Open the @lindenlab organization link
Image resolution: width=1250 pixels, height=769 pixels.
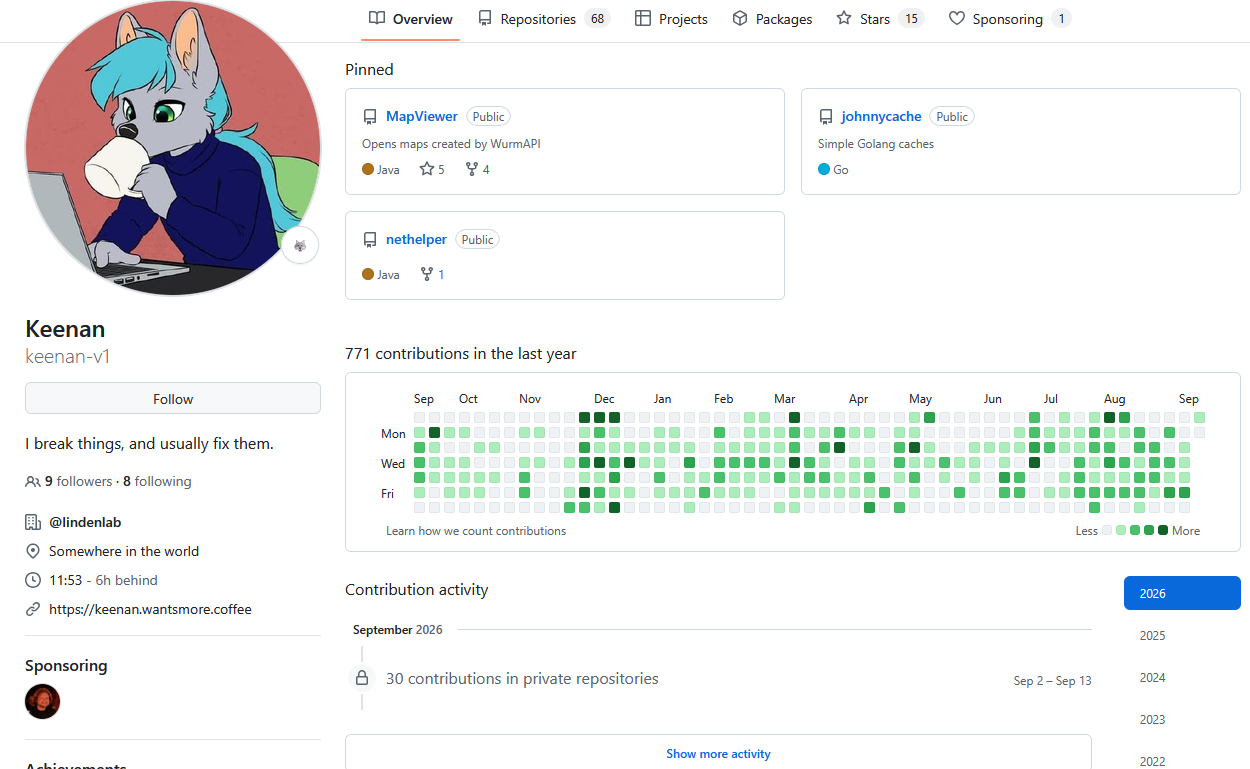[x=85, y=522]
